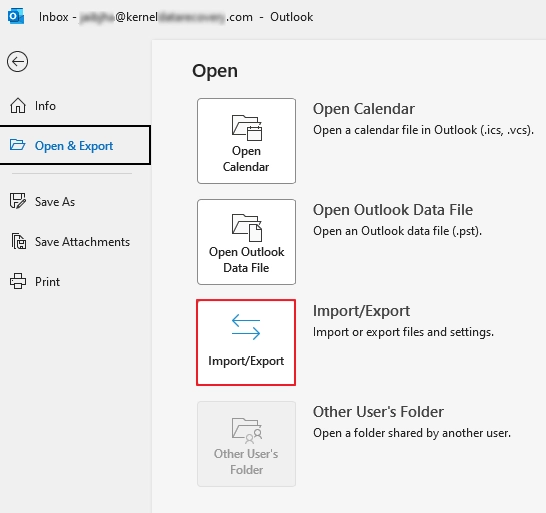The height and width of the screenshot is (513, 546).
Task: Select Print in the sidebar
Action: point(76,281)
